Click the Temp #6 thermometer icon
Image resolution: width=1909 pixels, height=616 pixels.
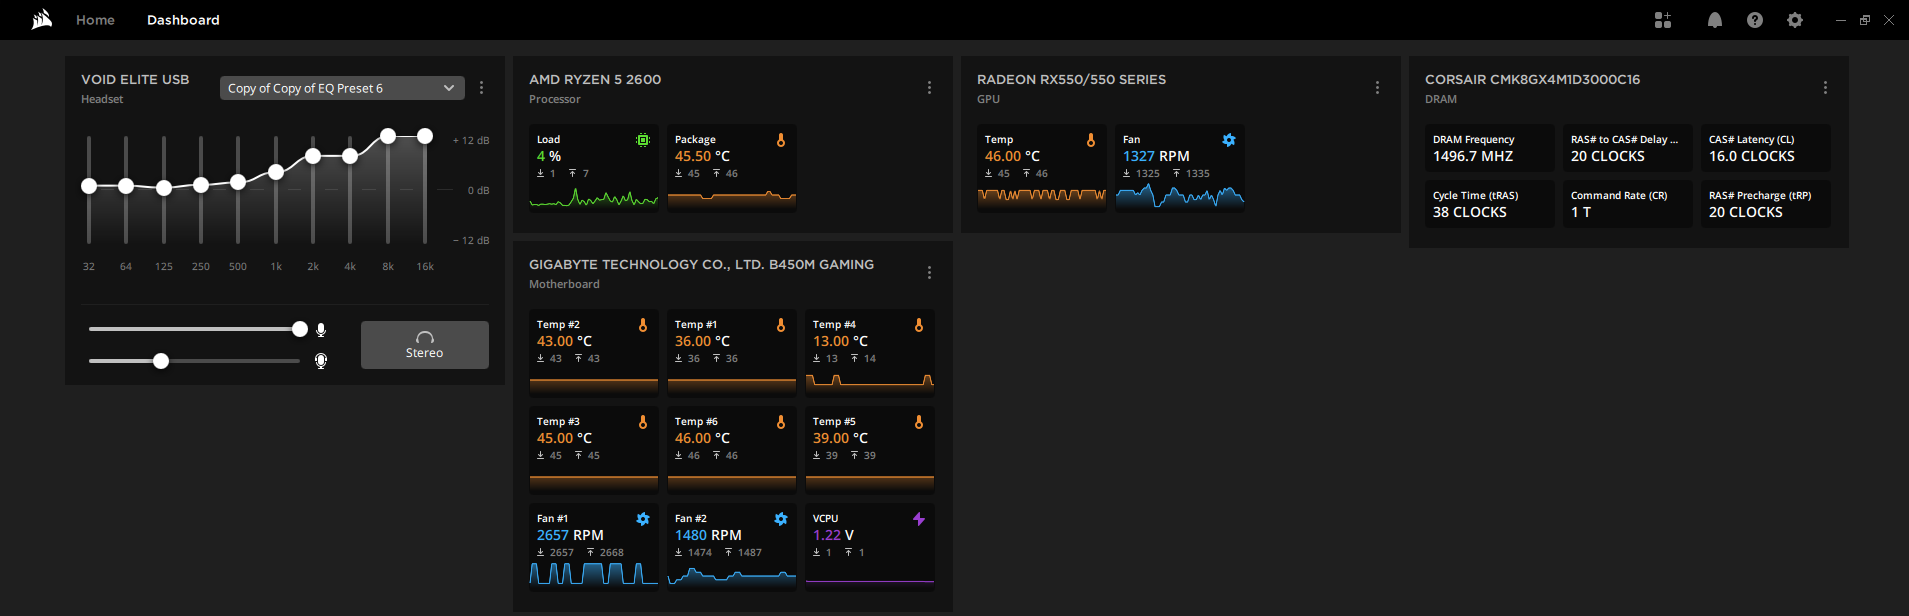pyautogui.click(x=781, y=422)
